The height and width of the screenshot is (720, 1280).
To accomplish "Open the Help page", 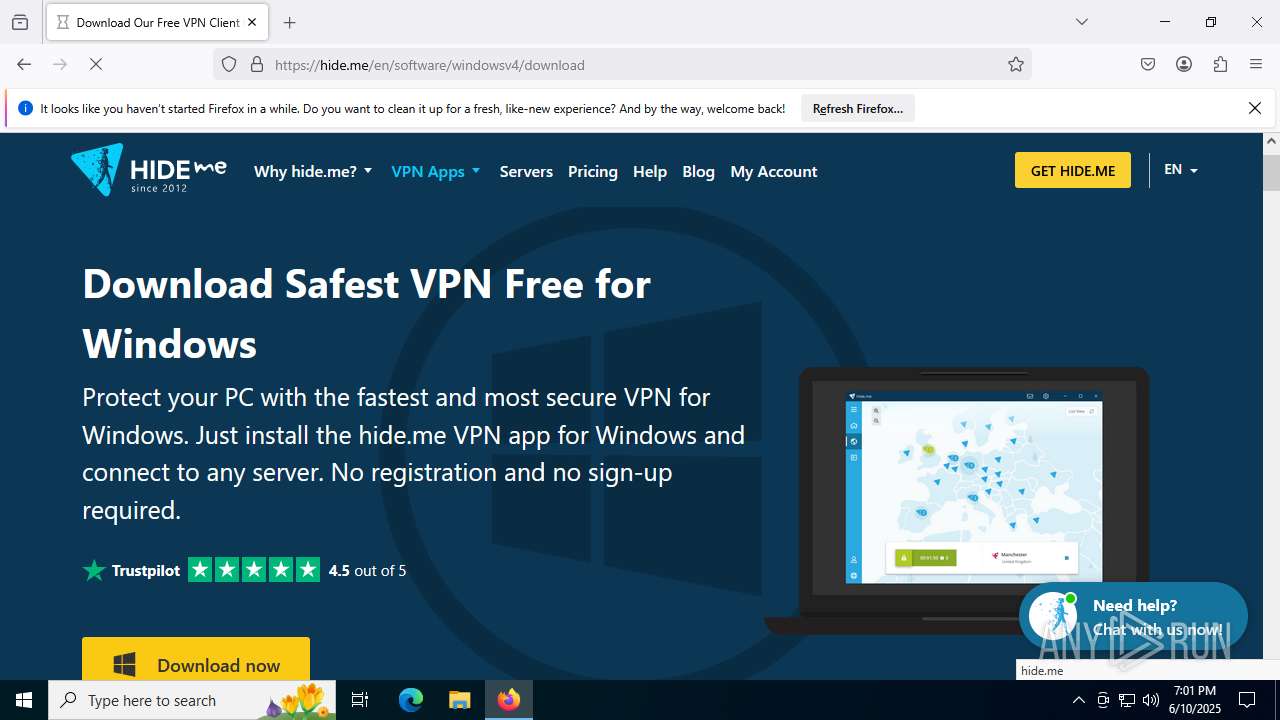I will [x=650, y=171].
